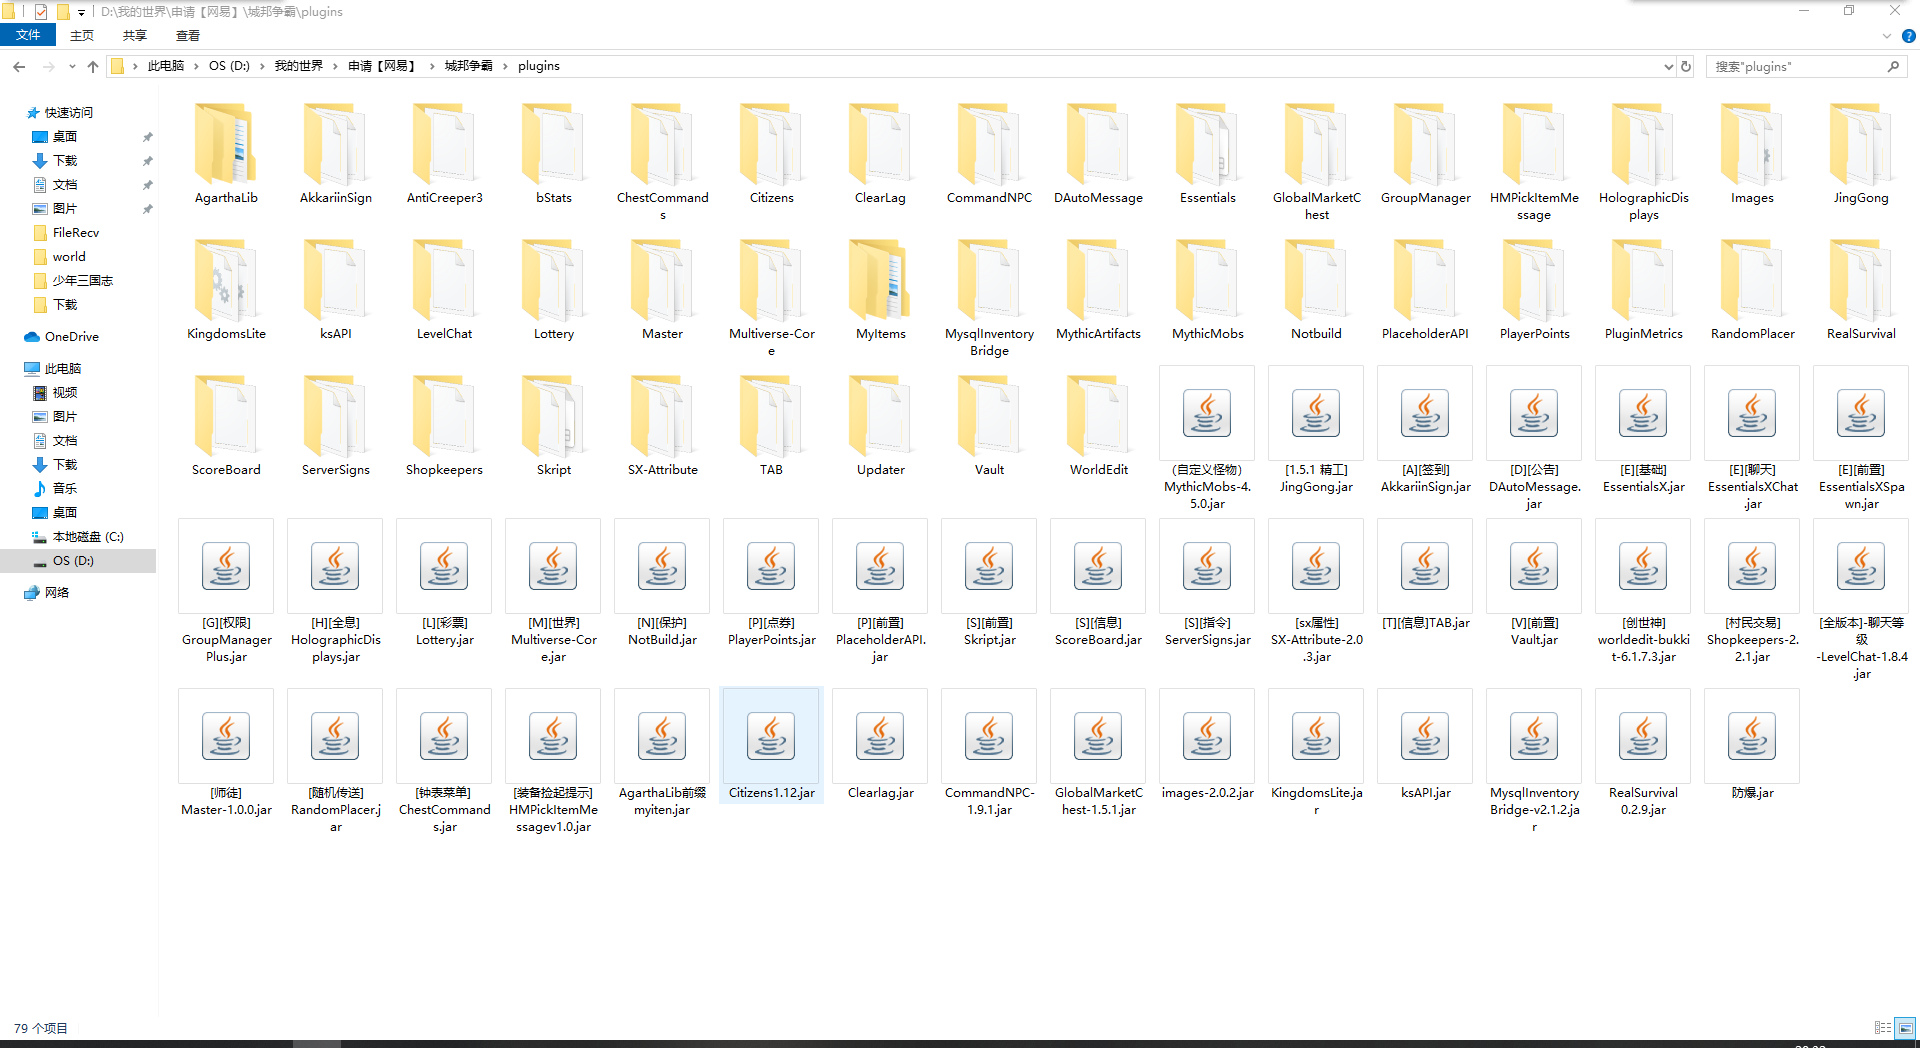Select 视频 in the navigation pane
Screen dimensions: 1920x1048
pyautogui.click(x=65, y=393)
